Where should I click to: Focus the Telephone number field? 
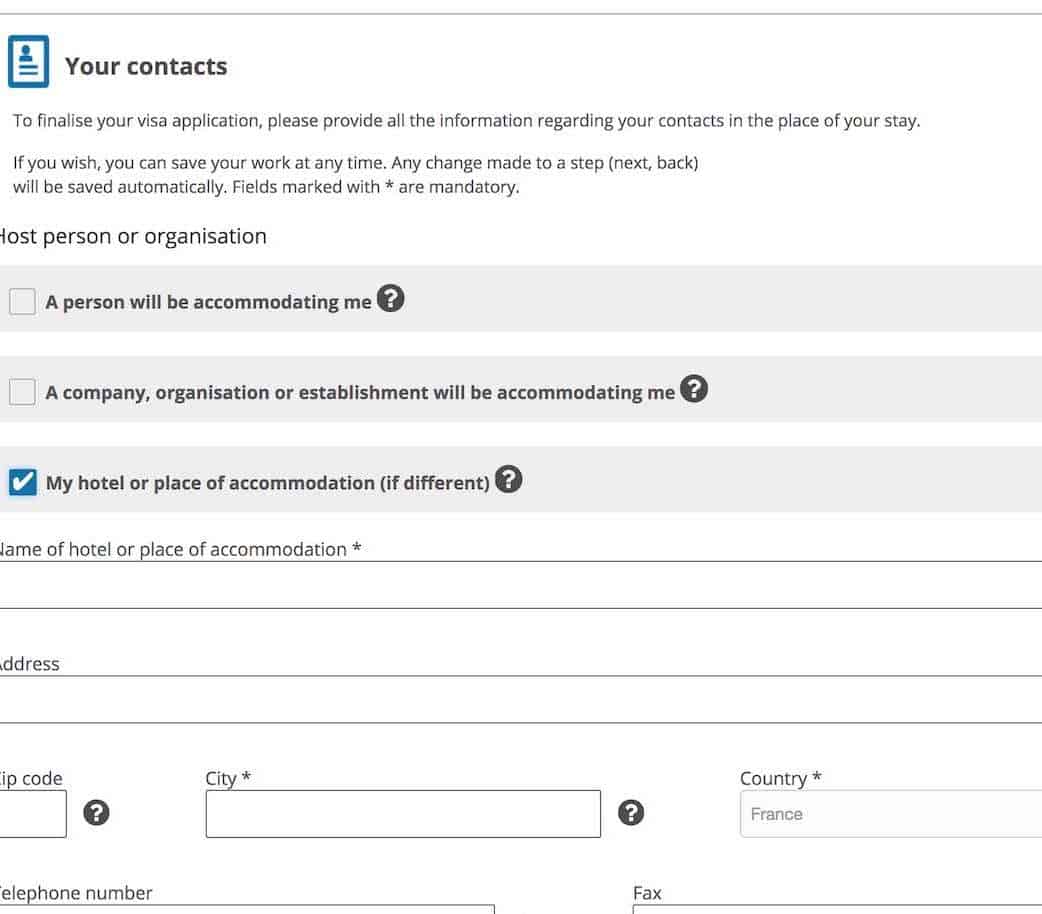pos(245,908)
